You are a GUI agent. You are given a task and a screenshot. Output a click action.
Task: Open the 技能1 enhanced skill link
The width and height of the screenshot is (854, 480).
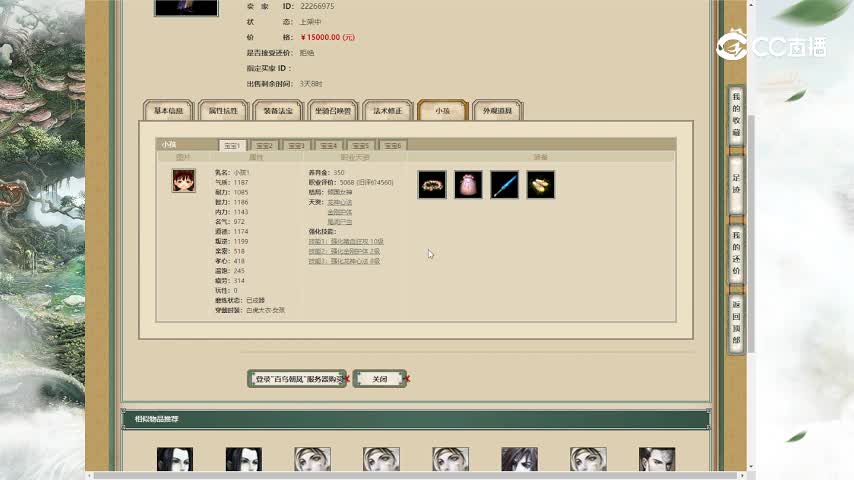(346, 241)
